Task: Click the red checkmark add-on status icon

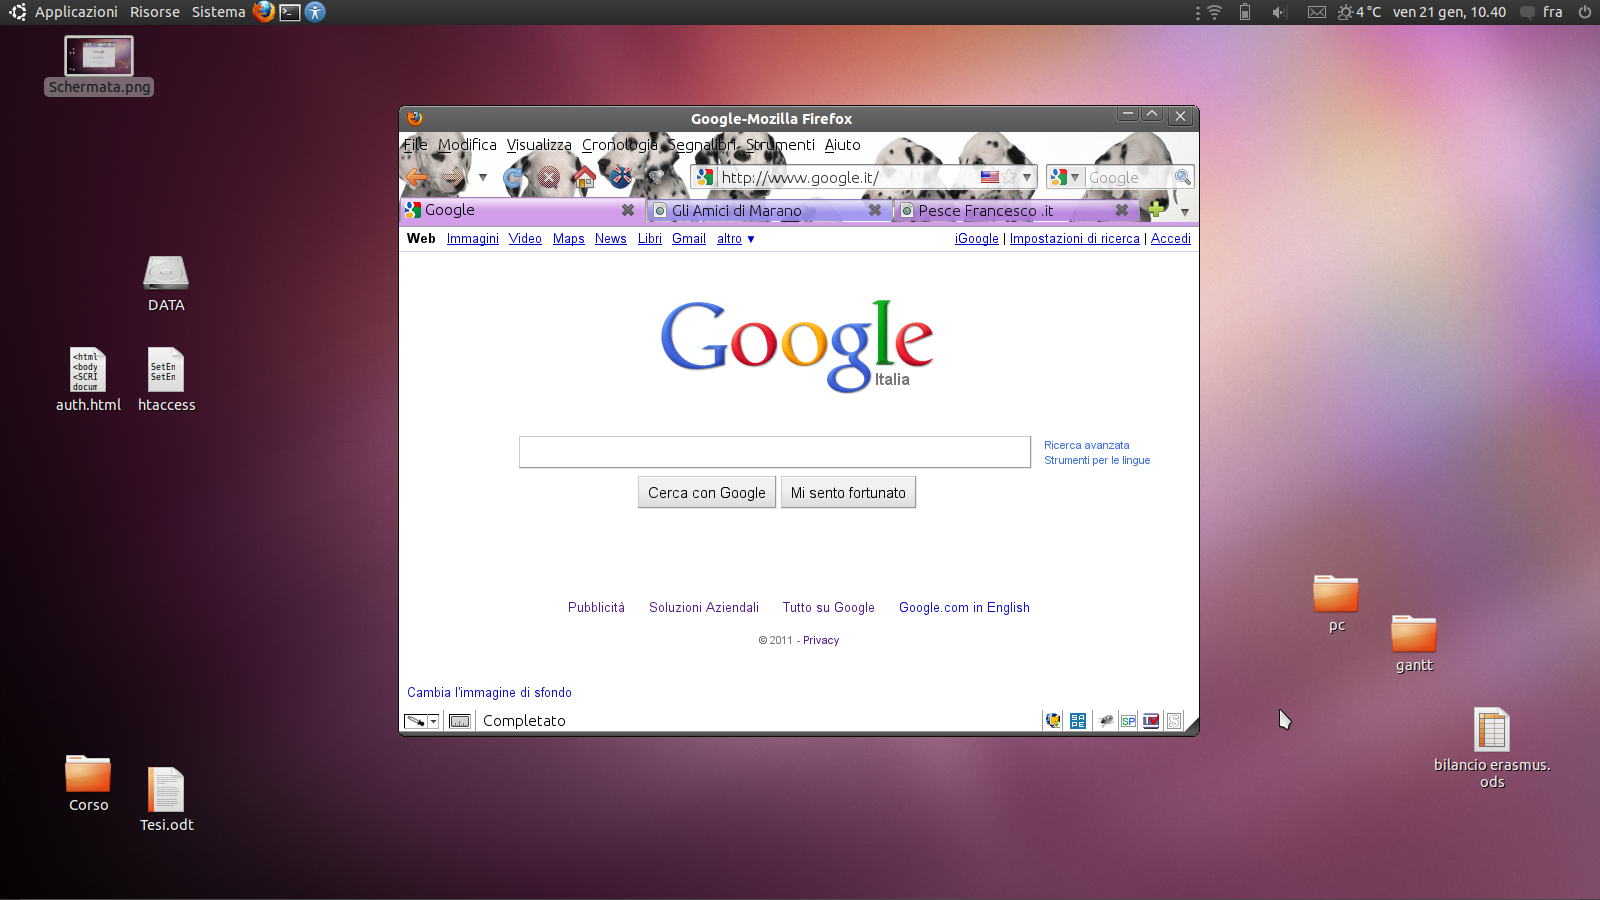Action: click(1151, 720)
